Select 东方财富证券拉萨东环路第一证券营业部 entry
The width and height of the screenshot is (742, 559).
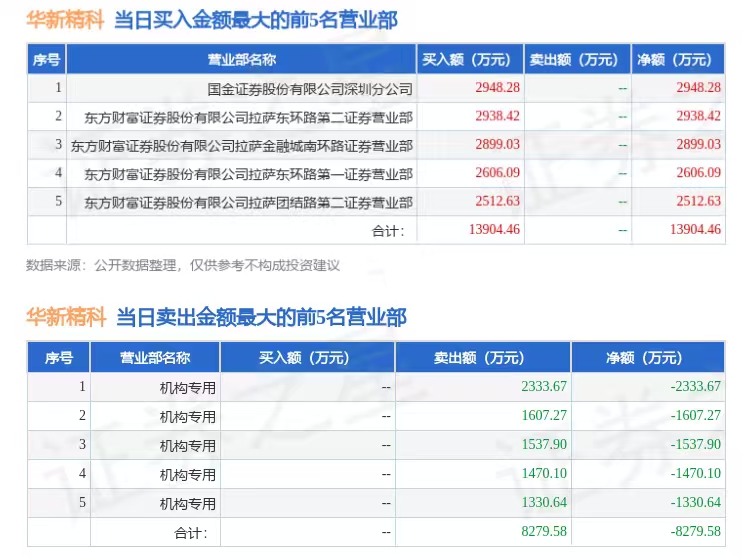point(248,174)
